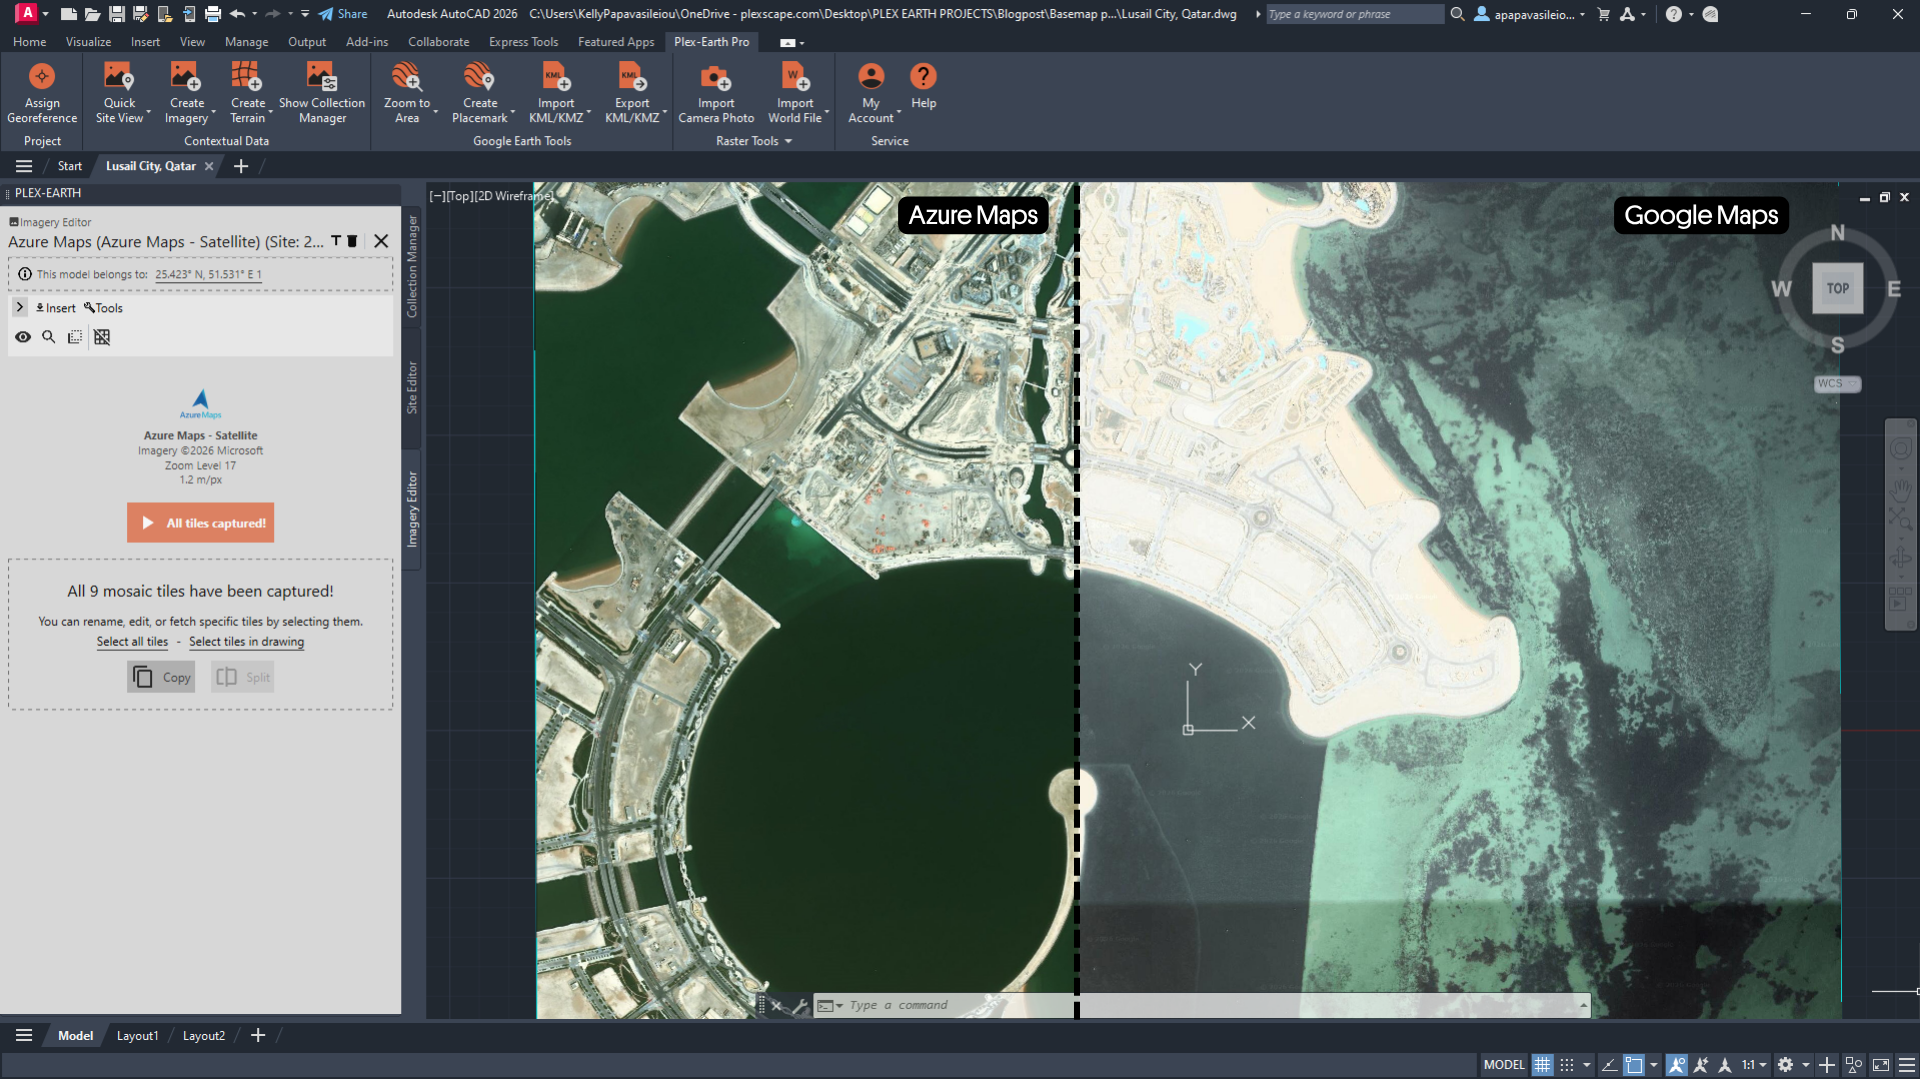The width and height of the screenshot is (1920, 1080).
Task: Switch to the Layout1 tab
Action: point(137,1036)
